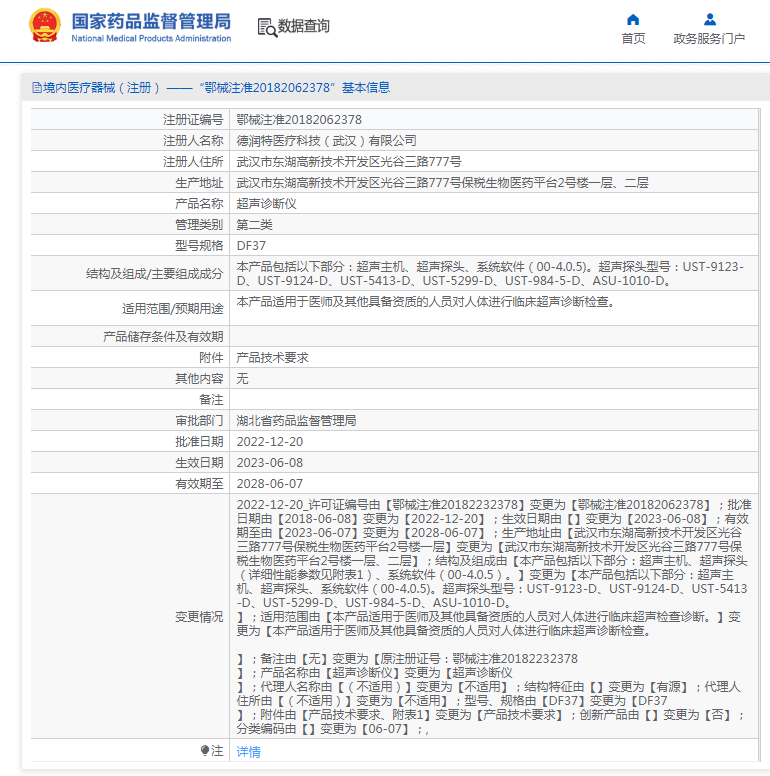Open the 数据查询 text label

coord(304,26)
